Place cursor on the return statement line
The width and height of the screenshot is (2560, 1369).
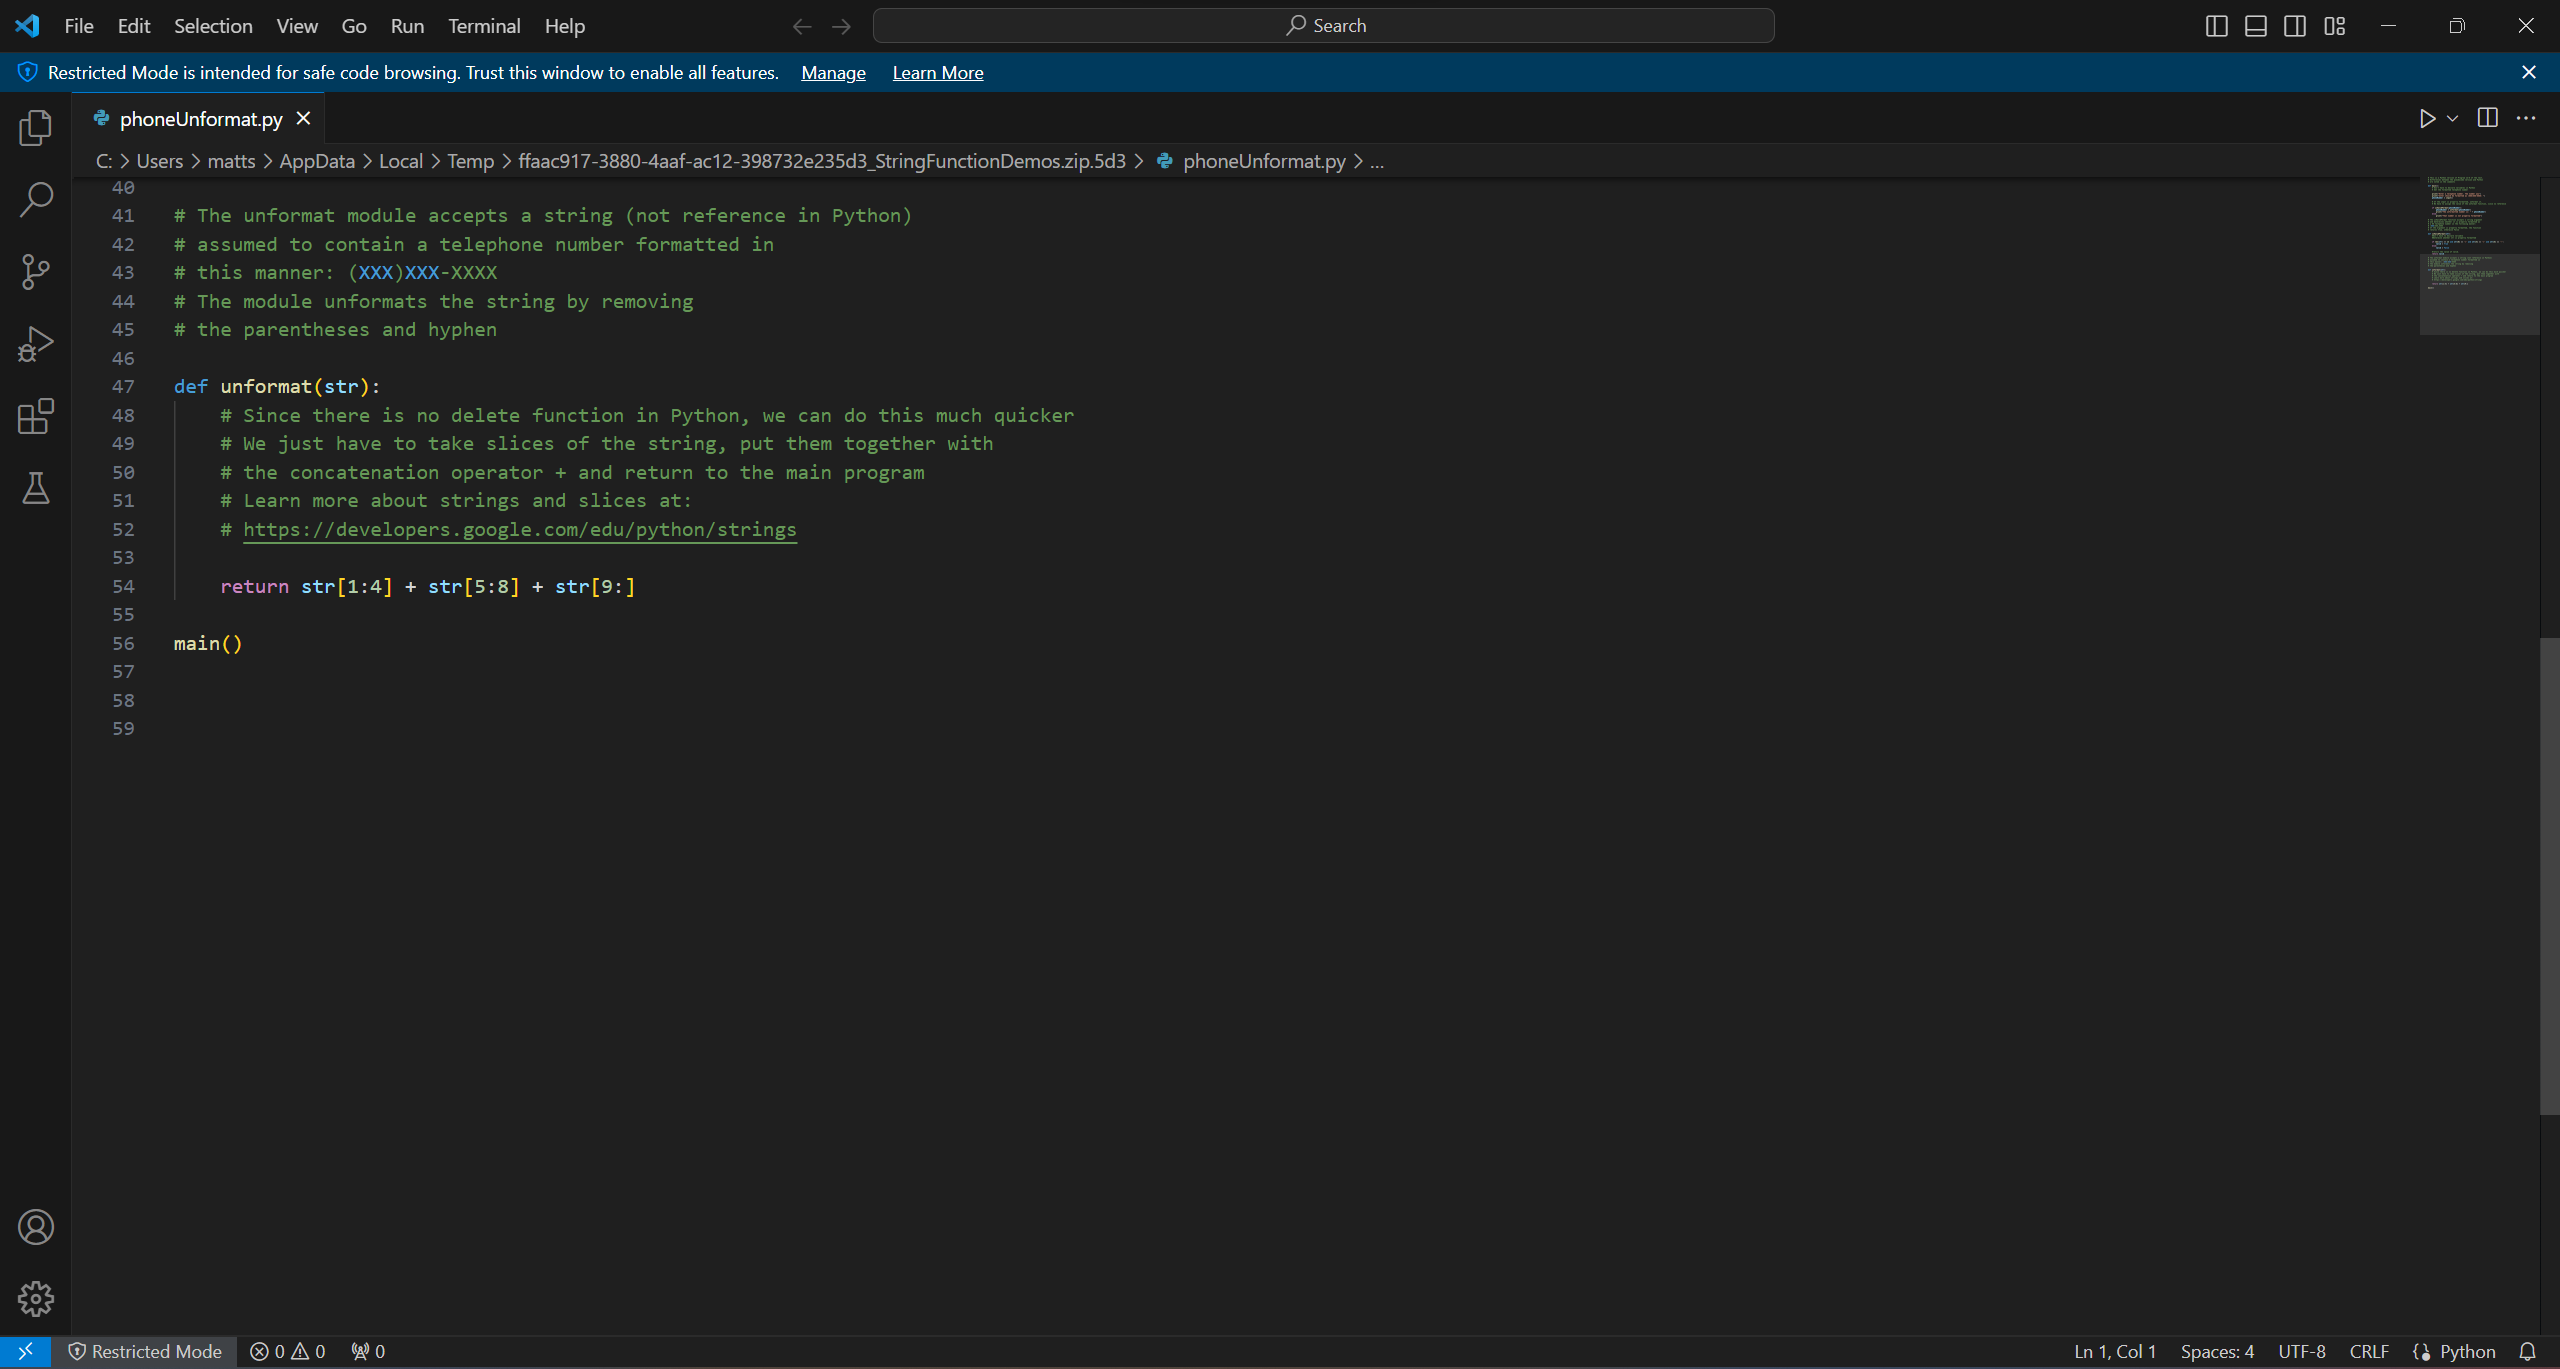[428, 586]
